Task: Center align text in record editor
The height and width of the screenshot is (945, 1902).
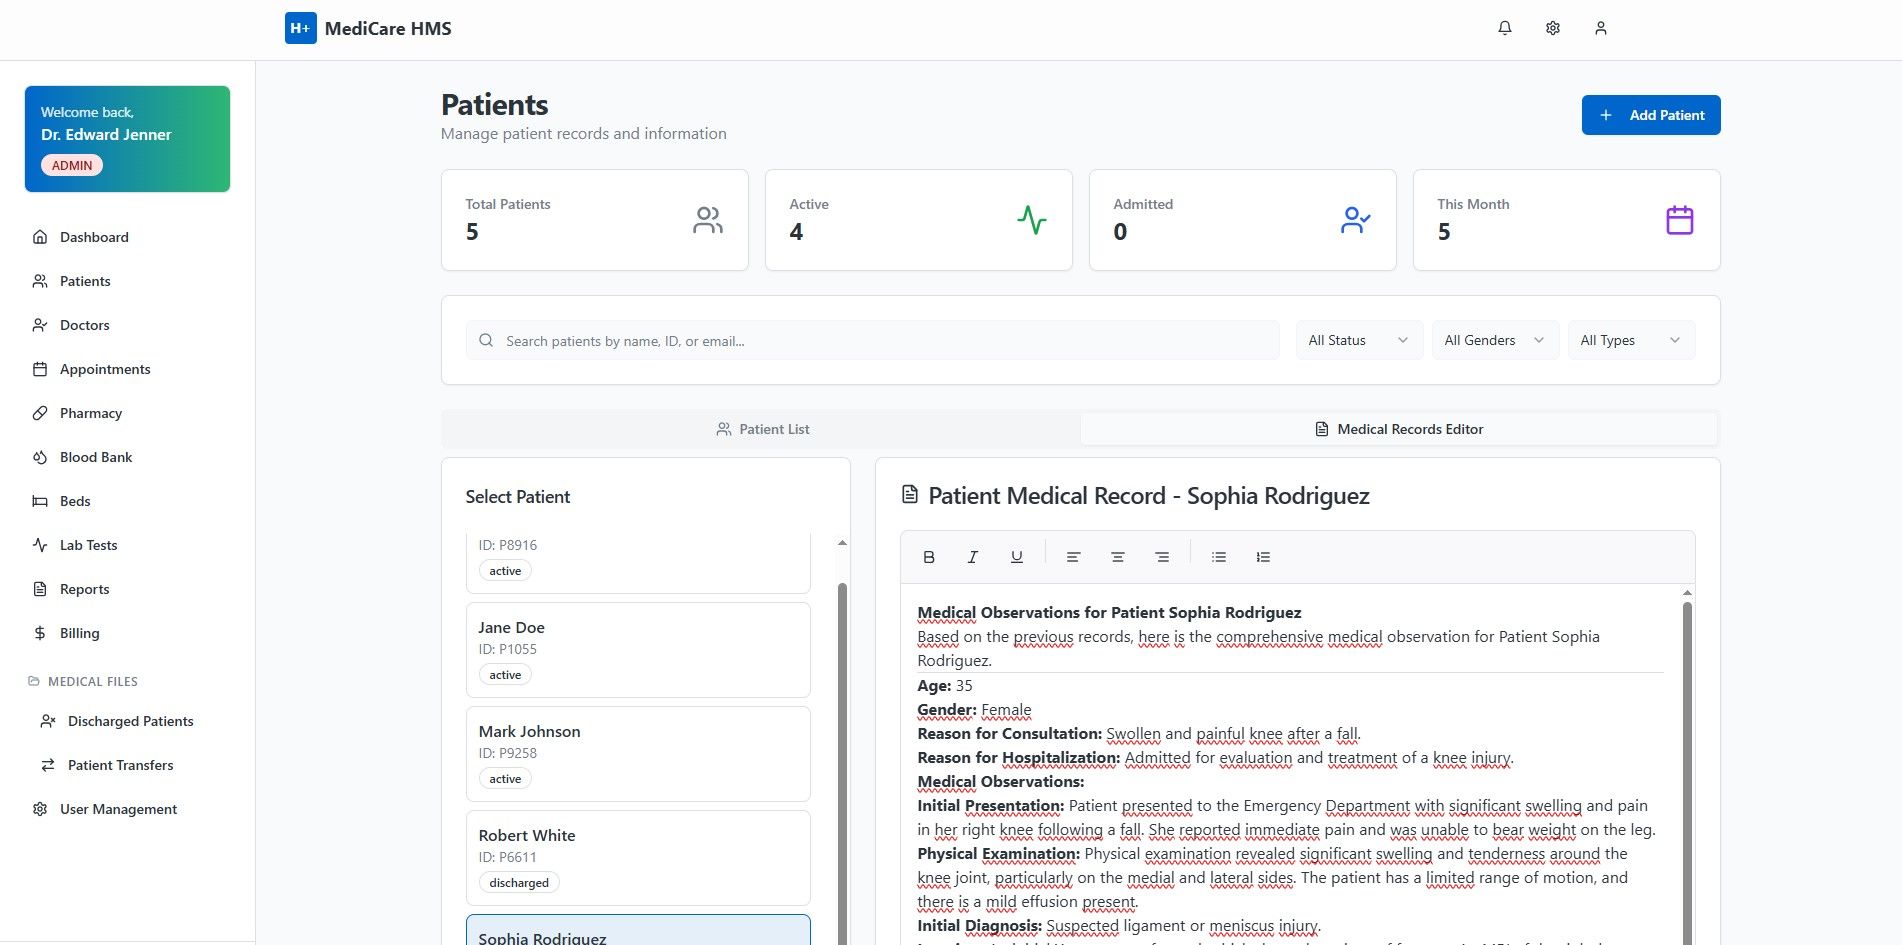Action: click(x=1117, y=557)
